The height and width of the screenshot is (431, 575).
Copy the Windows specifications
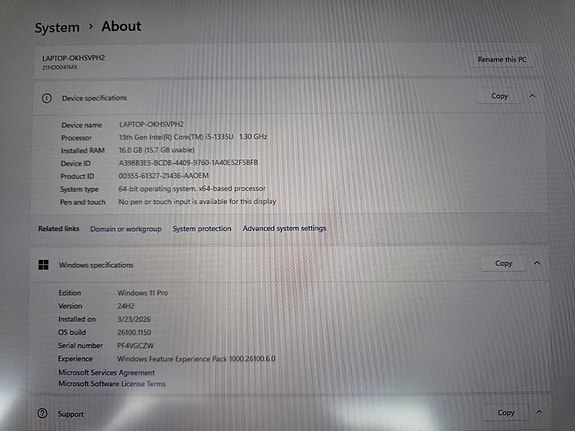coord(503,263)
